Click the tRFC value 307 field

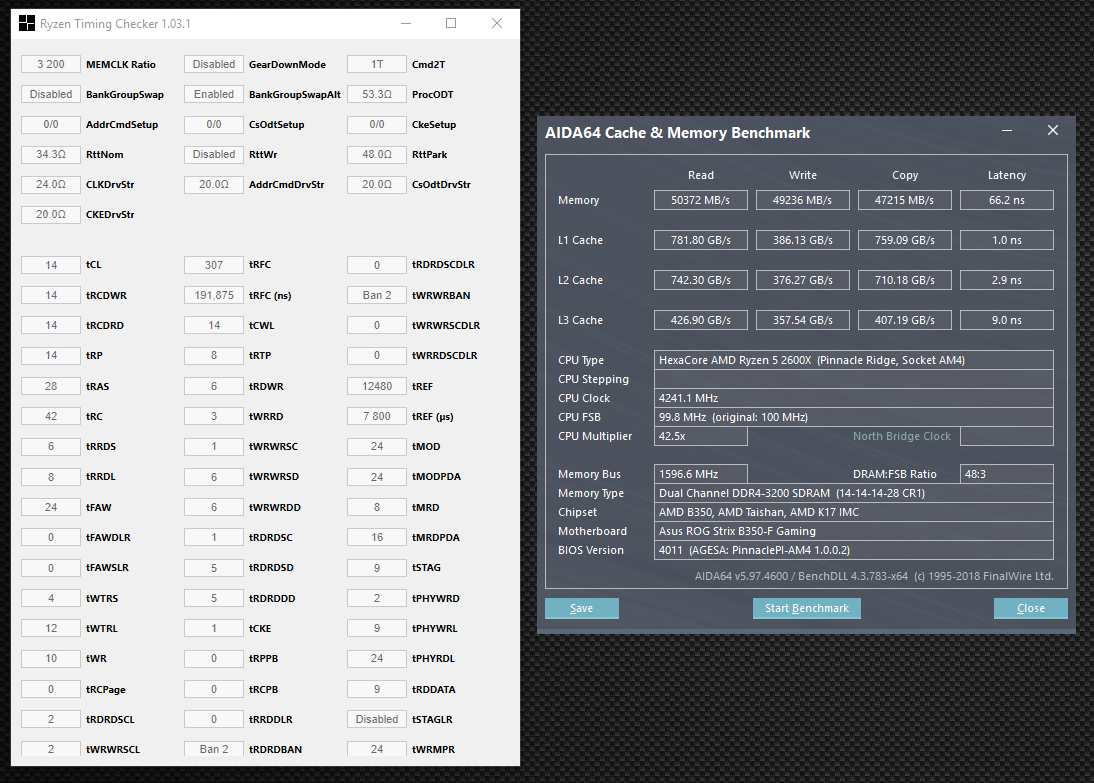214,265
